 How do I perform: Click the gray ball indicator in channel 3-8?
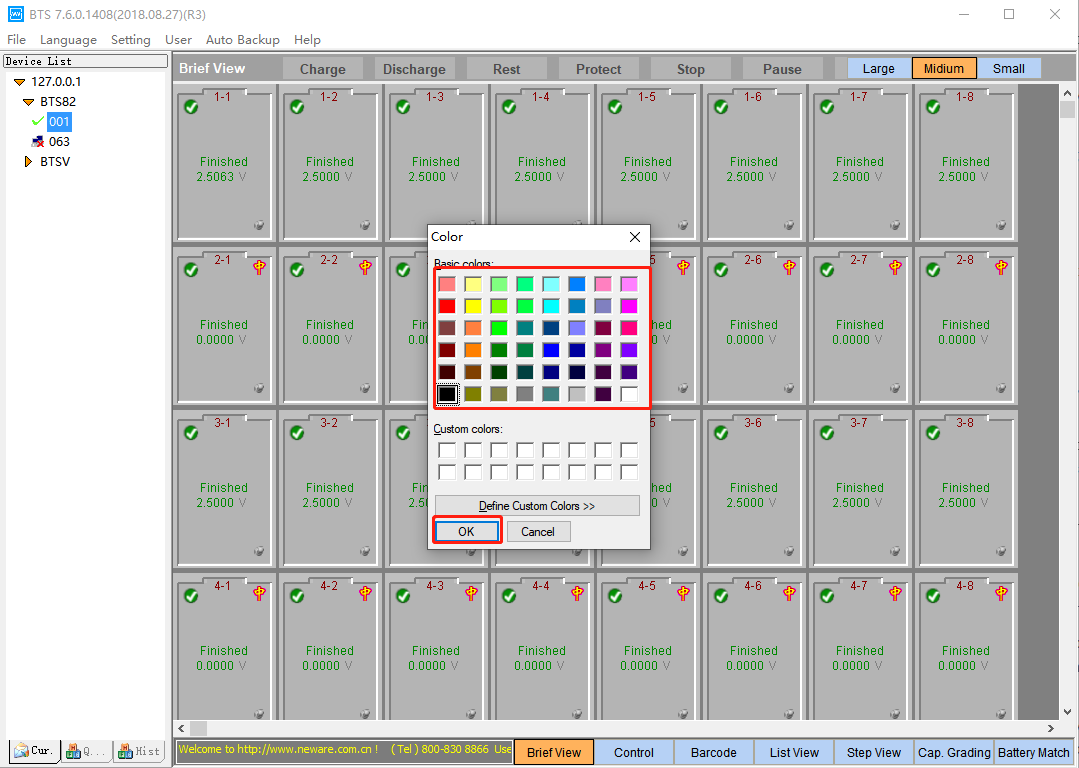1001,551
